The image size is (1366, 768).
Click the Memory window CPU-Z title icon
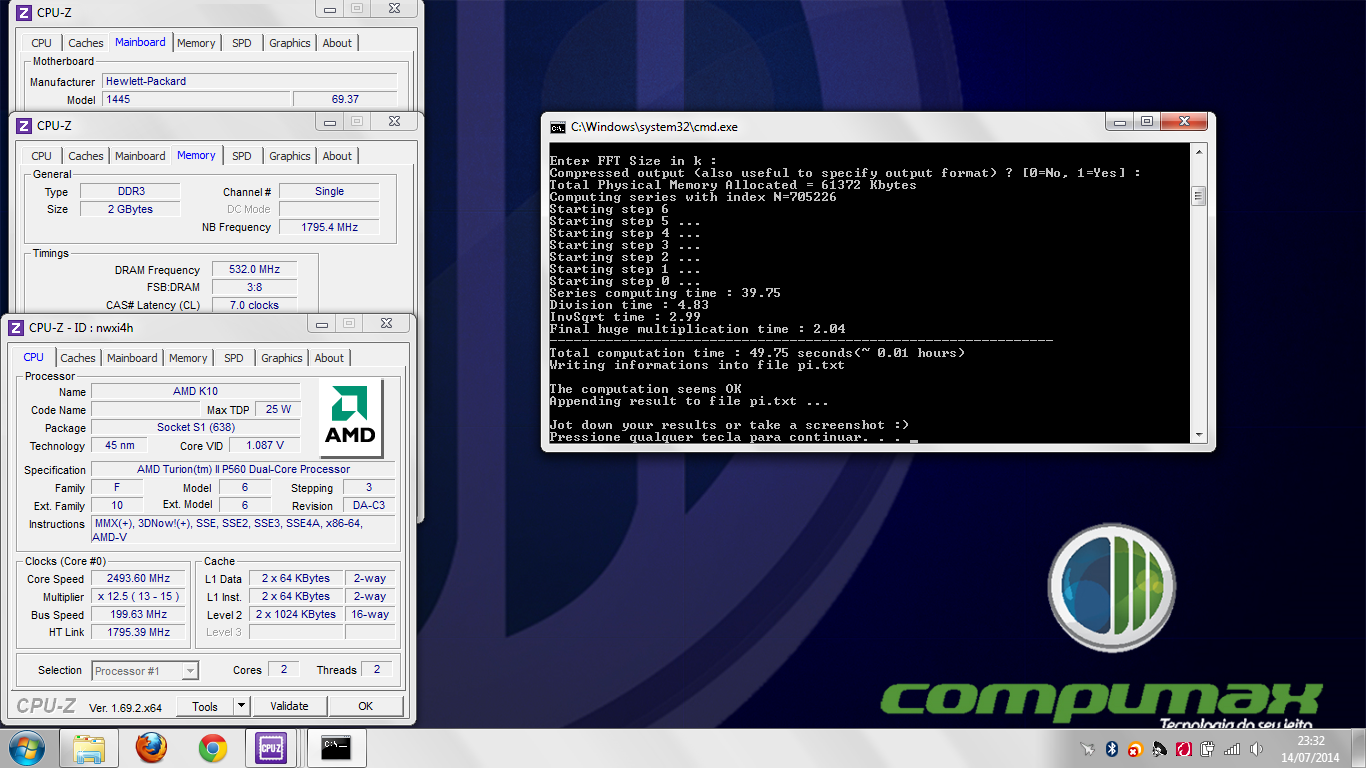point(24,125)
